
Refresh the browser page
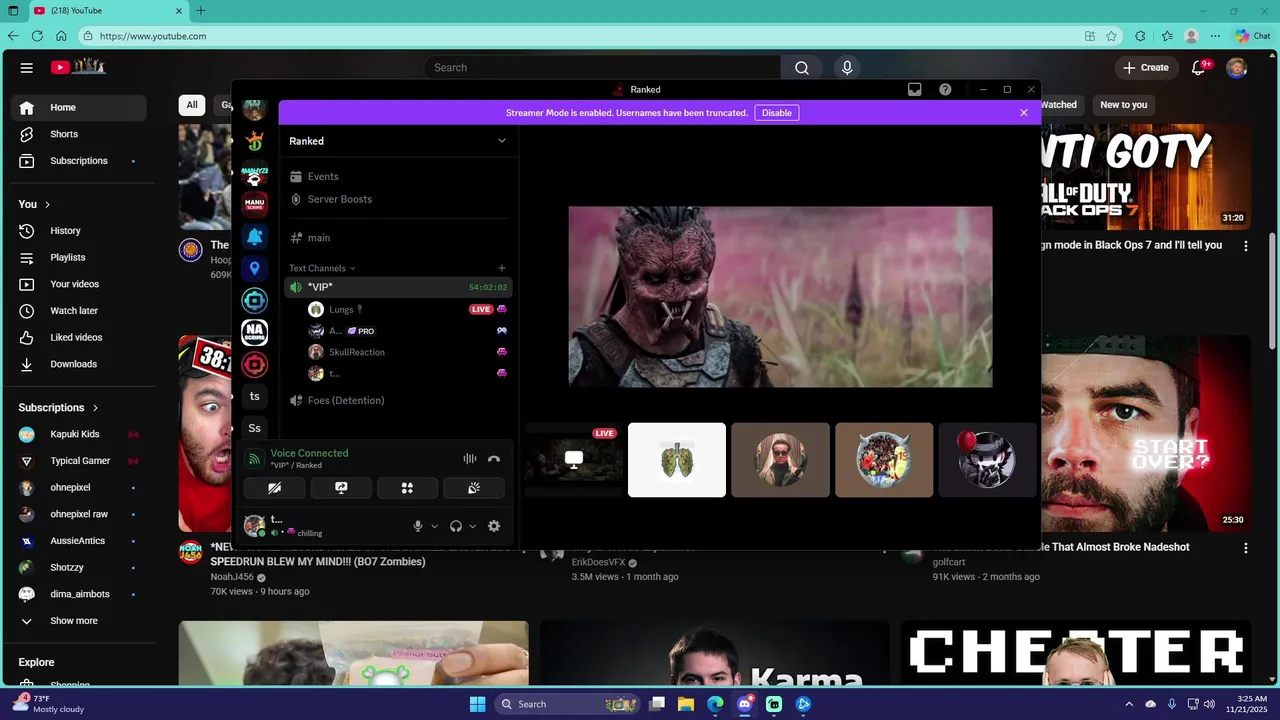coord(37,36)
